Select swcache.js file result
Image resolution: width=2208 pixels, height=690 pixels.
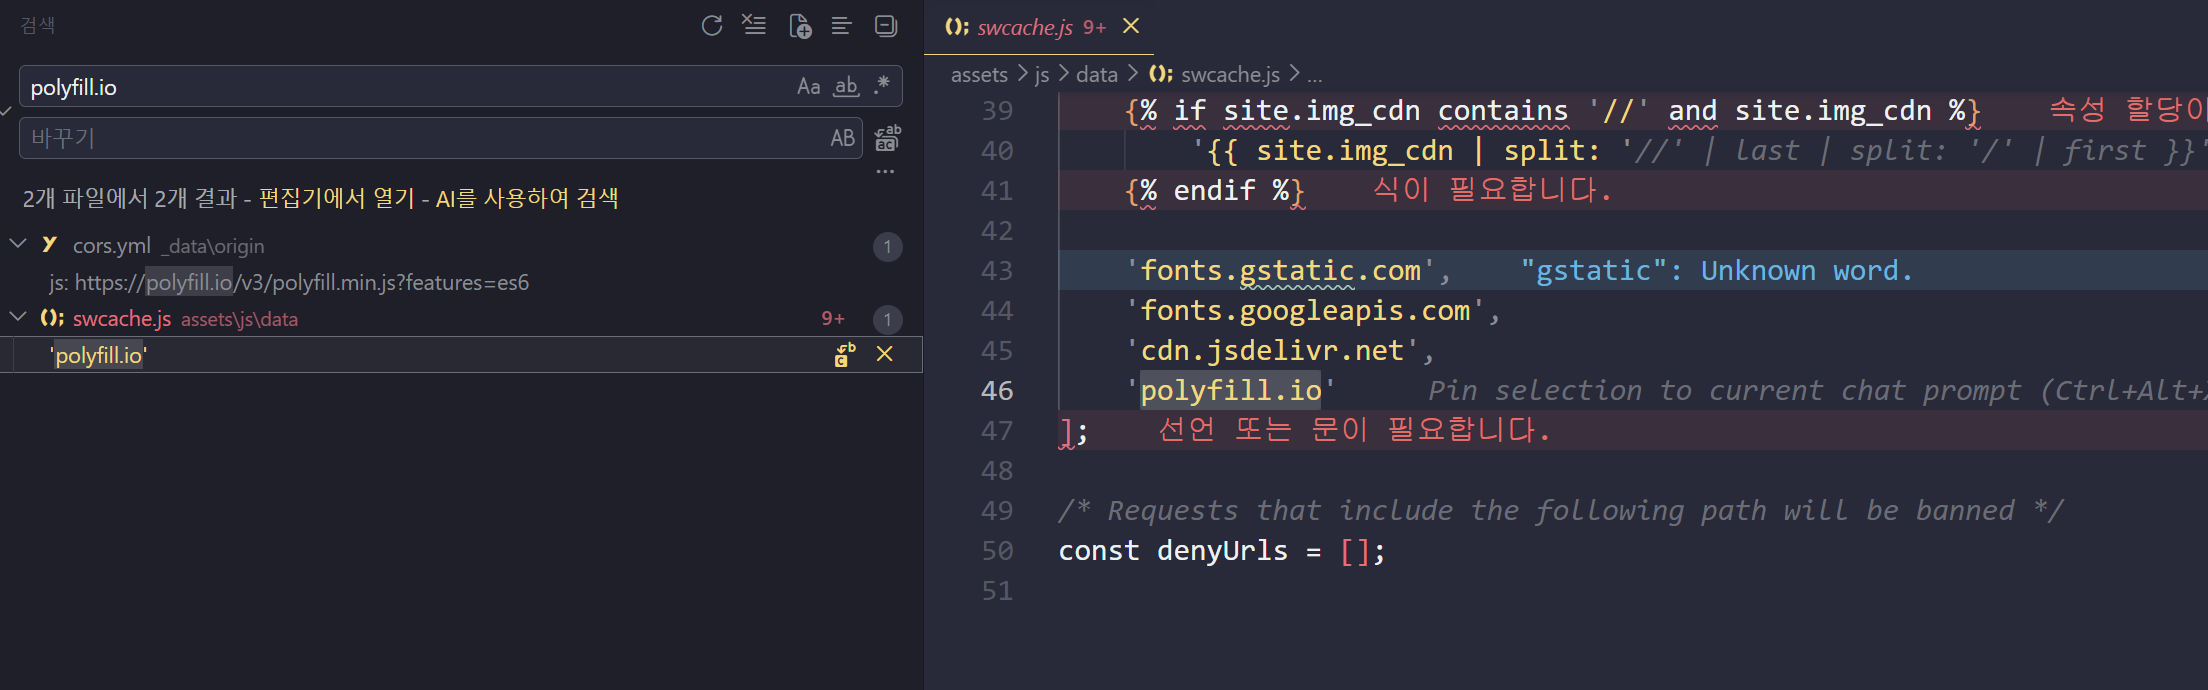point(122,318)
